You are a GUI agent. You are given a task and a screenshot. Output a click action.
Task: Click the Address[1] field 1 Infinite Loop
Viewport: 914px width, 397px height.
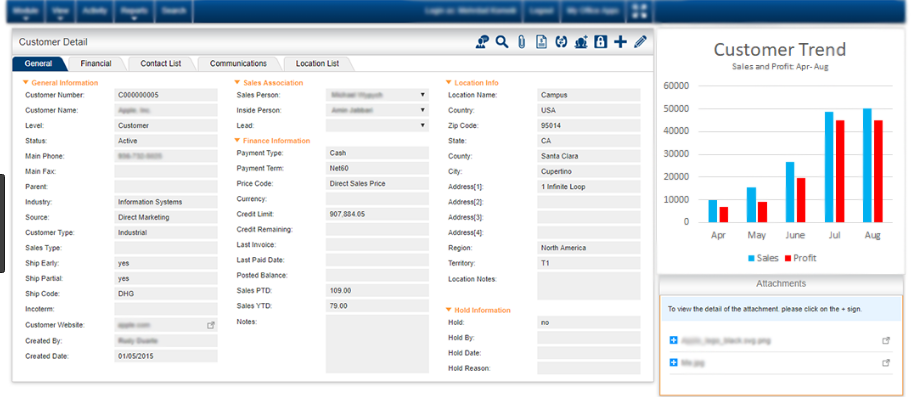pos(589,187)
